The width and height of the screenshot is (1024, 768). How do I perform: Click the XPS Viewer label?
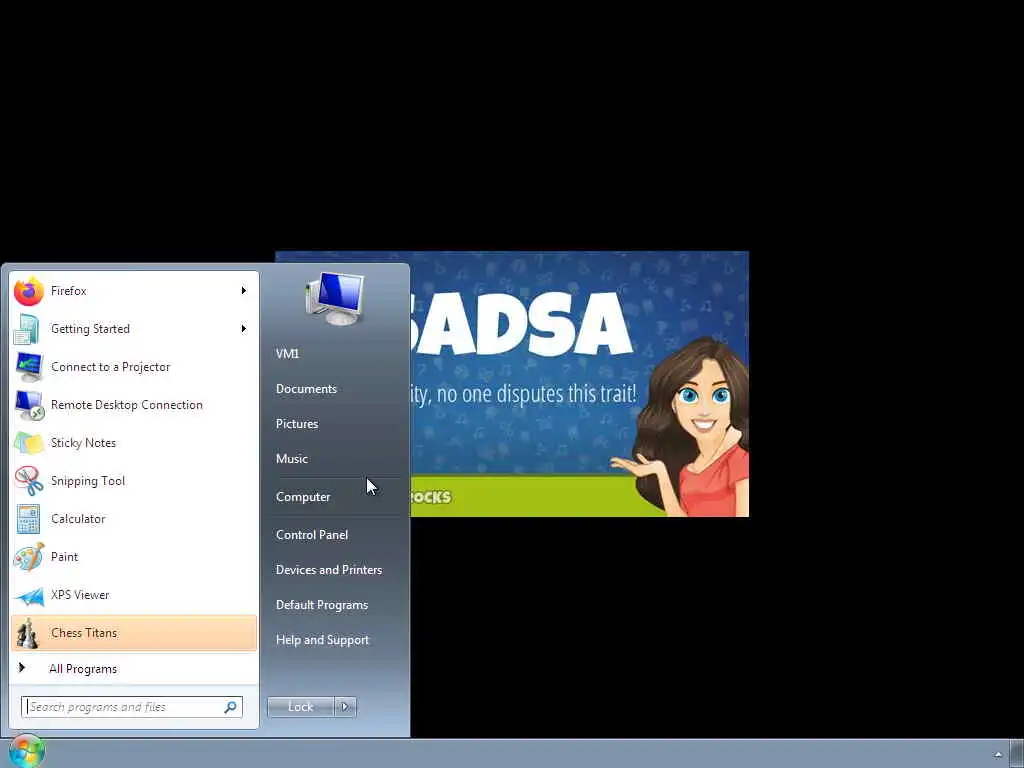click(80, 595)
